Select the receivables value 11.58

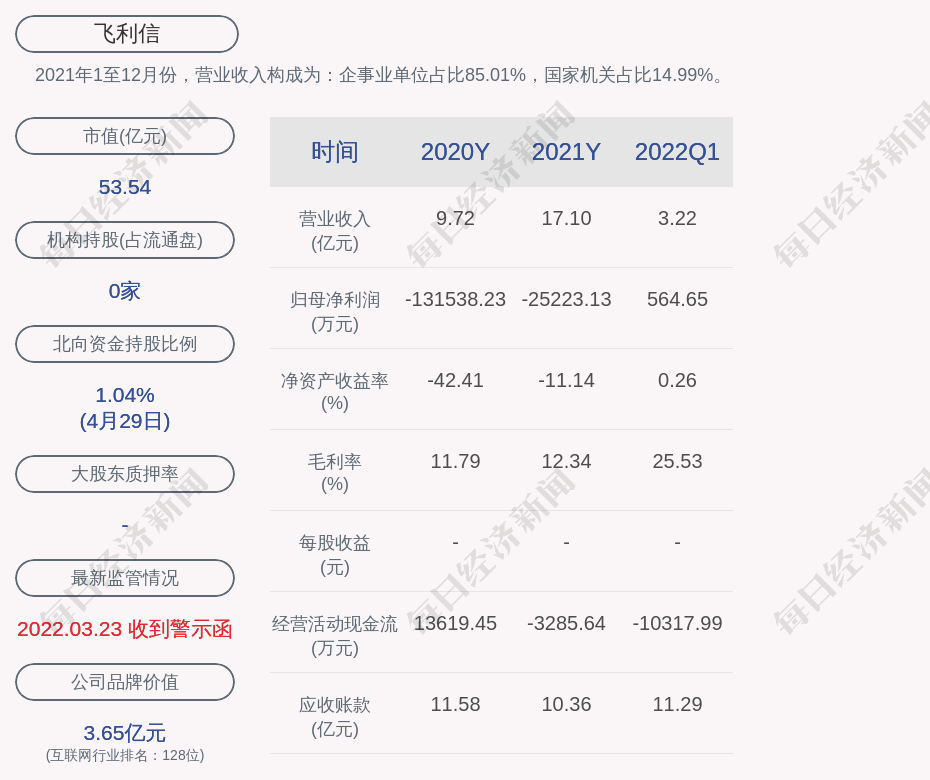[456, 704]
